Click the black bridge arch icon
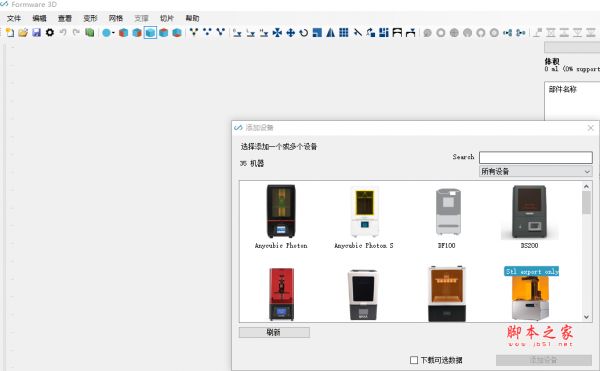Screen dimensions: 600x371 397,33
